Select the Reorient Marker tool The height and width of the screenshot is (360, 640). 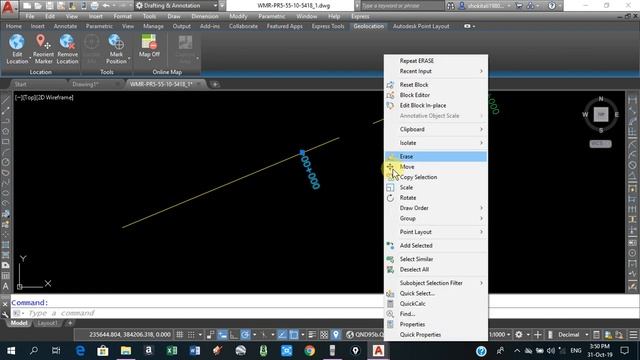click(x=42, y=49)
